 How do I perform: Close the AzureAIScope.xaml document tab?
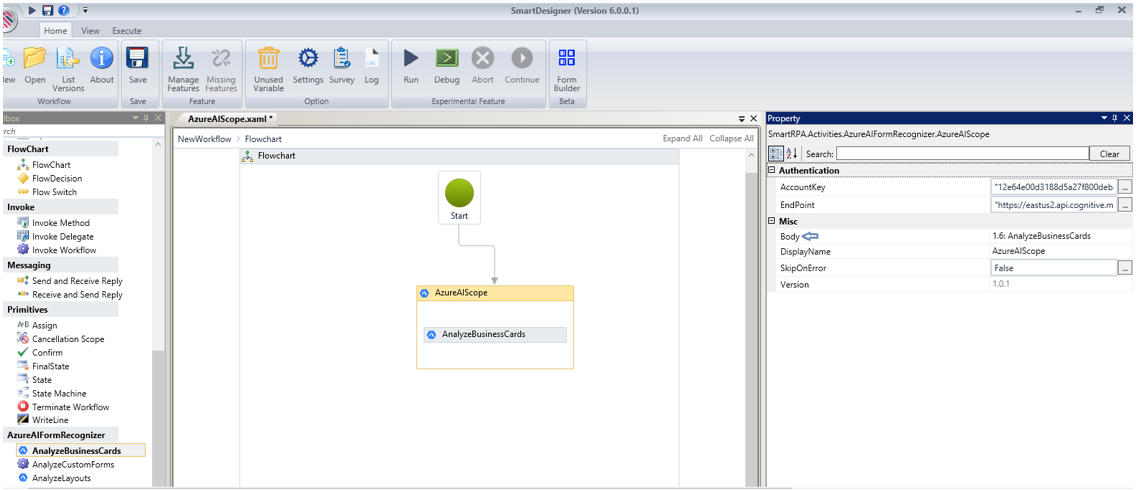point(753,118)
